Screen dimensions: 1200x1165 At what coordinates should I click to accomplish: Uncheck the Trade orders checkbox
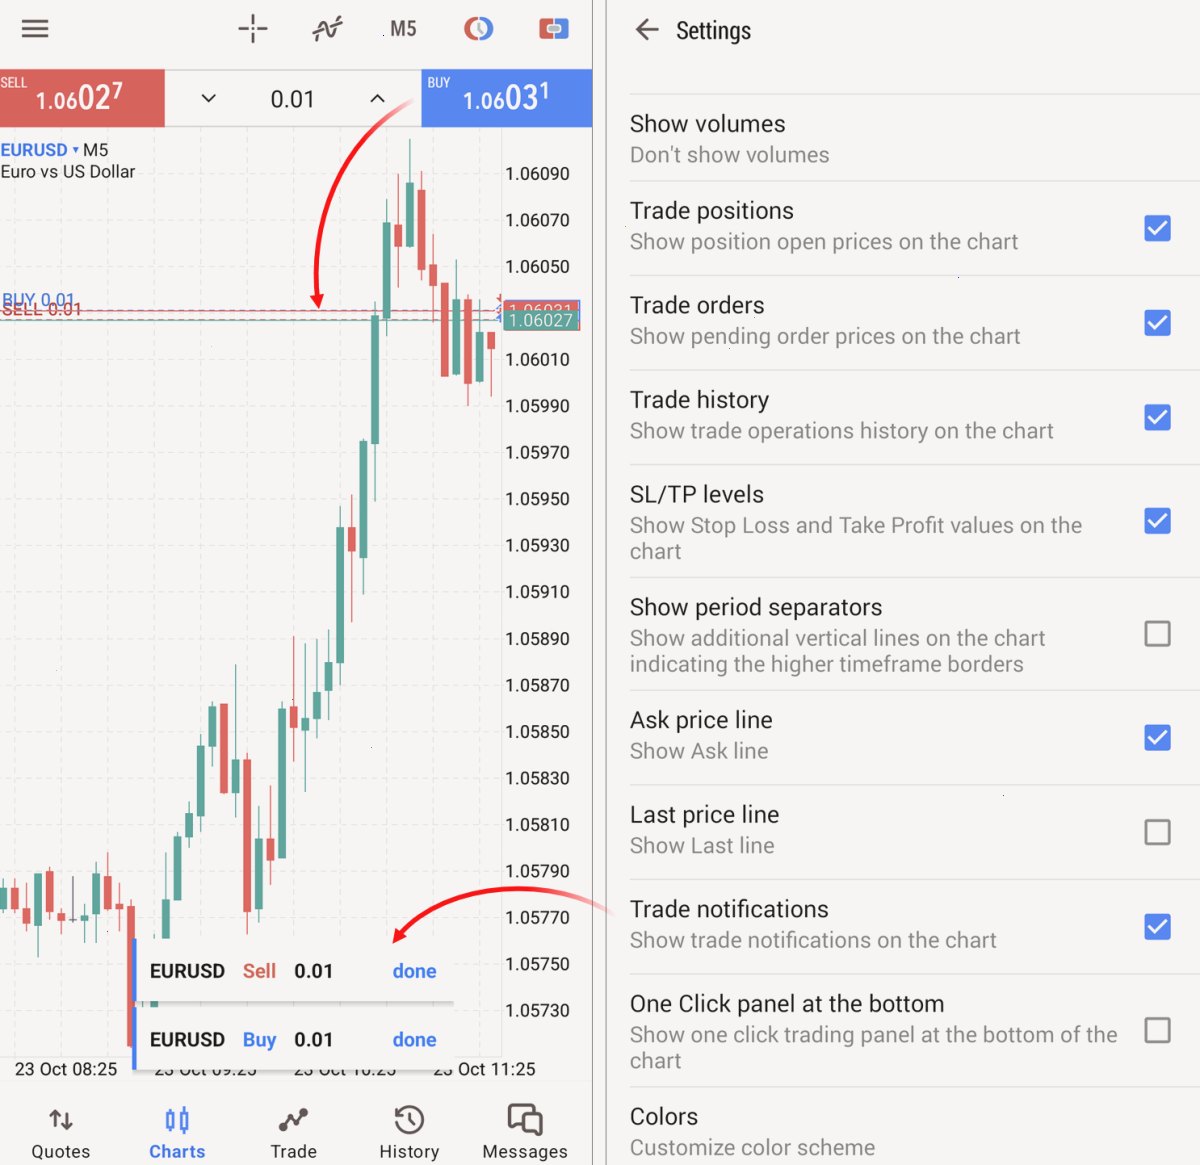(1157, 323)
